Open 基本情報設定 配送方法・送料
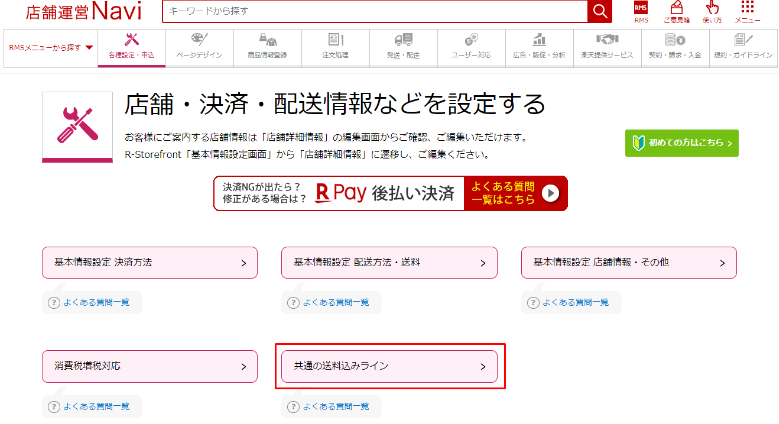 coord(389,262)
